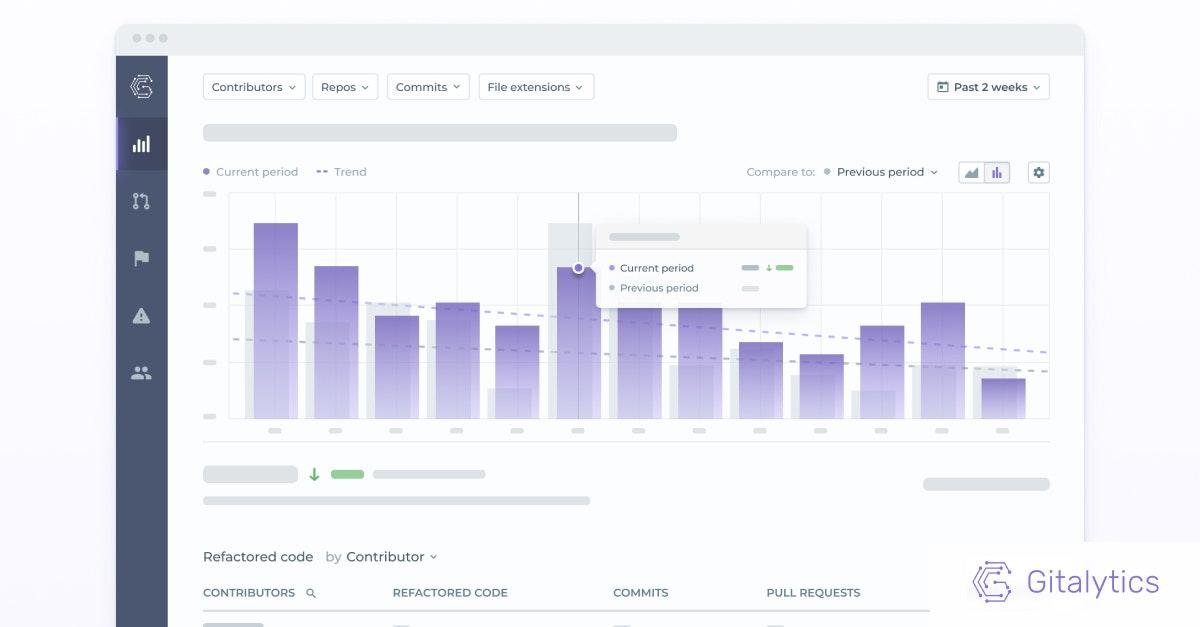This screenshot has height=627, width=1200.
Task: Open the contributors people icon in sidebar
Action: 141,374
